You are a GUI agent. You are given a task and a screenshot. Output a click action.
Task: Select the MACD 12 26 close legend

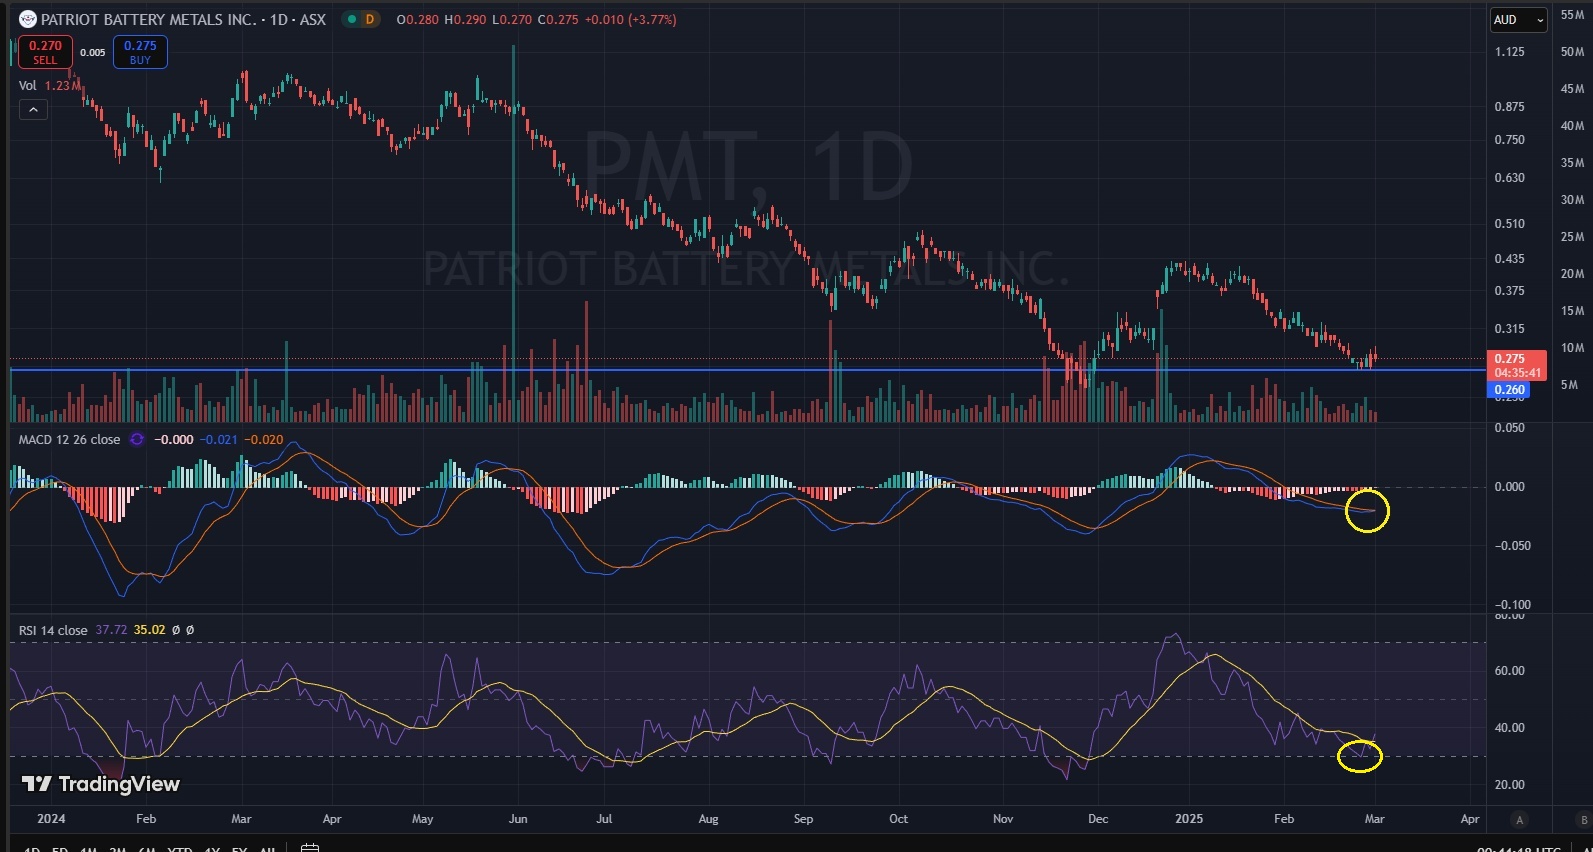pyautogui.click(x=69, y=440)
